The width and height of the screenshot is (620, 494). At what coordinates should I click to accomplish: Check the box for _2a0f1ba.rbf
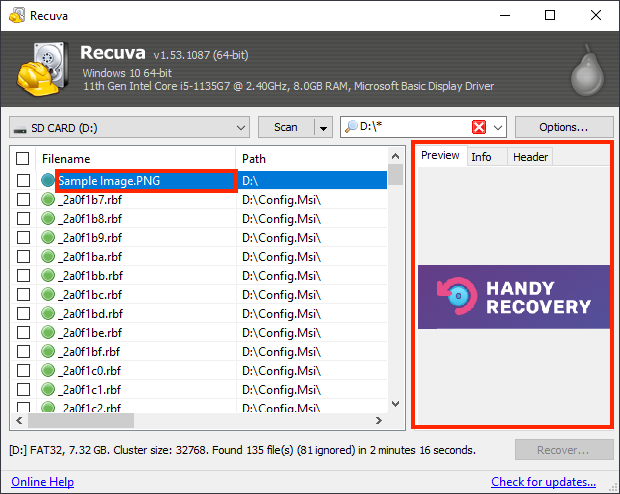click(x=23, y=256)
